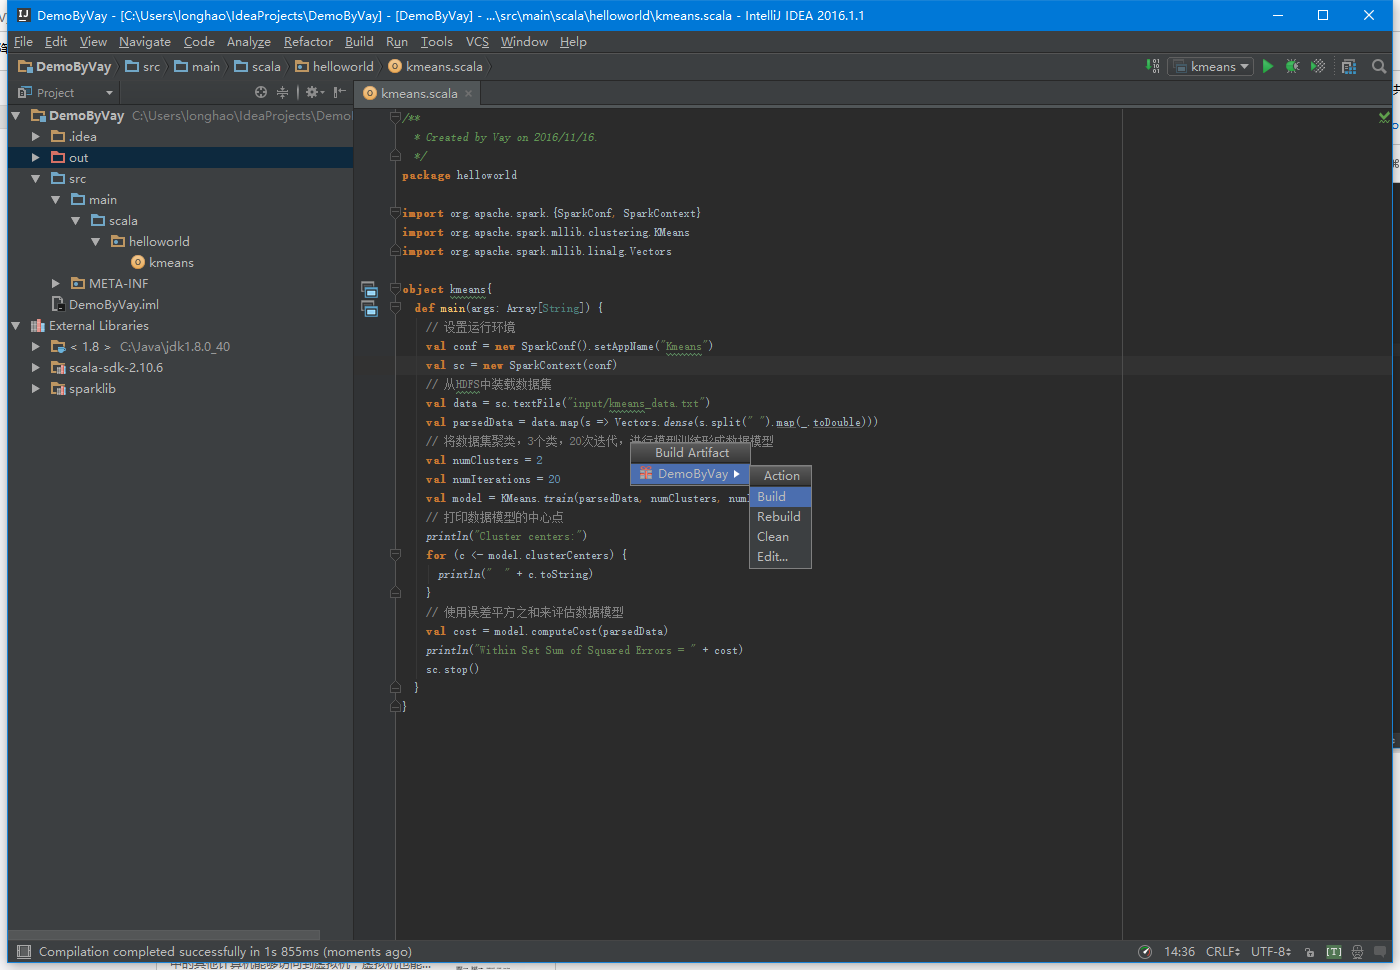The height and width of the screenshot is (970, 1400).
Task: Toggle the Hector inspector icon in status bar
Action: (1357, 952)
